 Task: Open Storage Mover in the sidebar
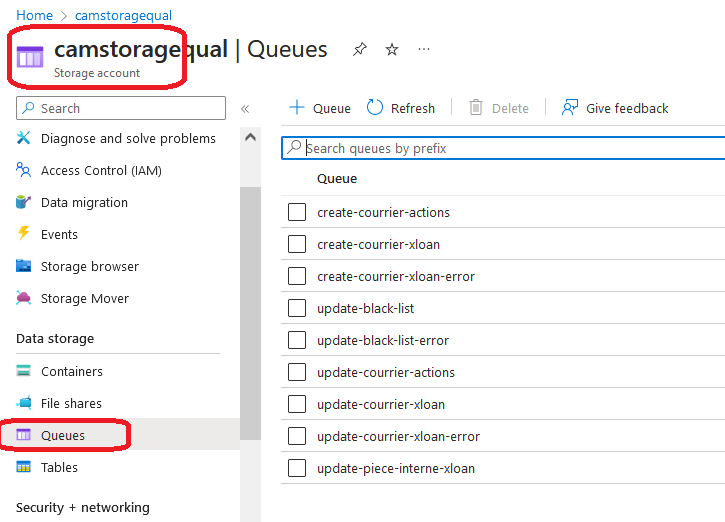[84, 299]
